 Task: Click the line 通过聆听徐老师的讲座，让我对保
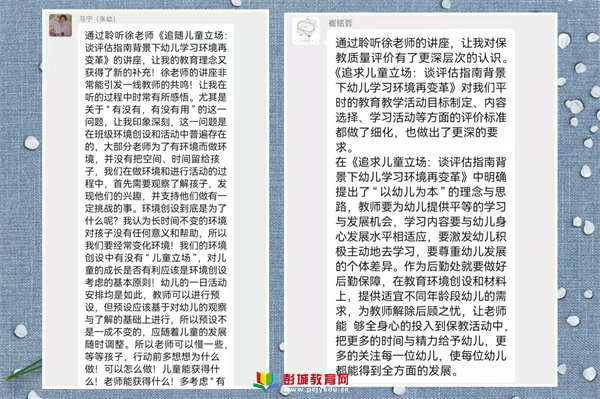[x=421, y=43]
